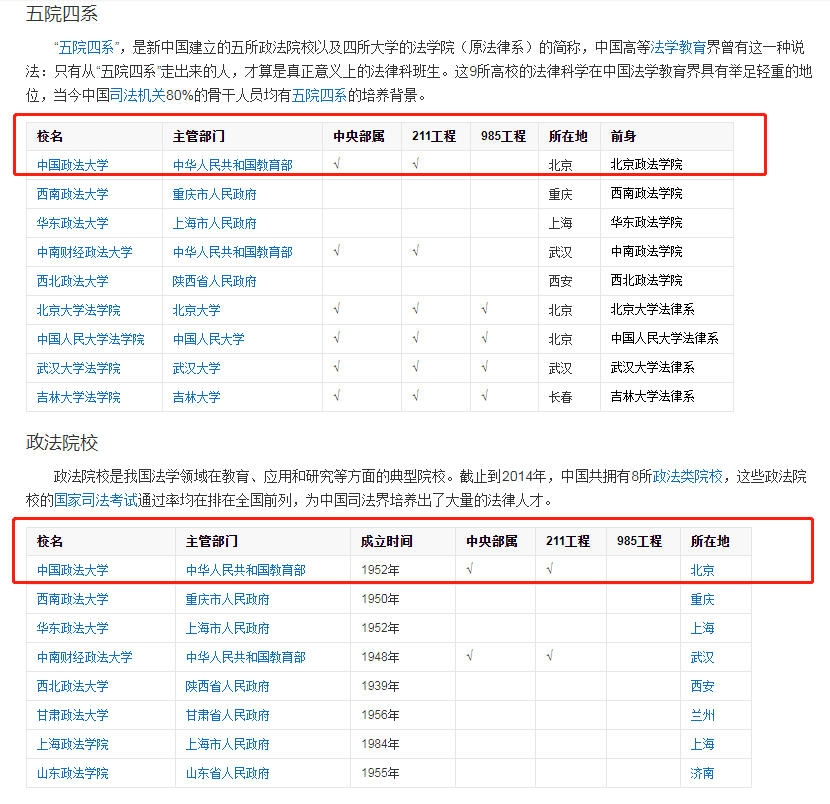Click the 成立时间 column header
The height and width of the screenshot is (804, 830).
coord(403,541)
